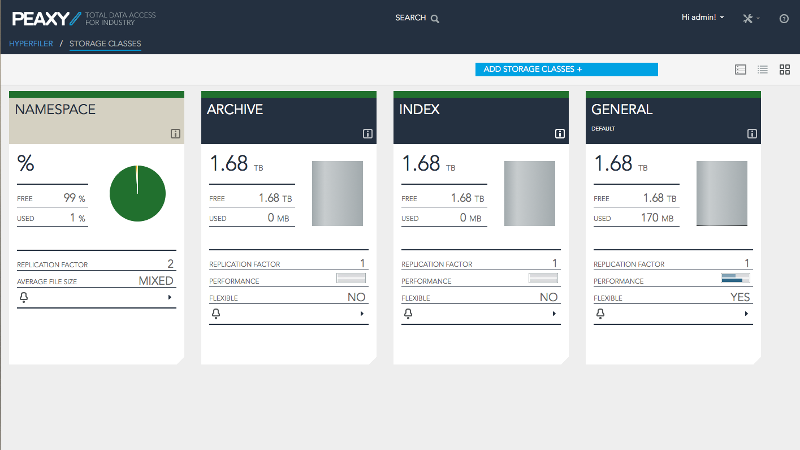Open the Hi admin user dropdown
This screenshot has width=800, height=450.
[703, 18]
